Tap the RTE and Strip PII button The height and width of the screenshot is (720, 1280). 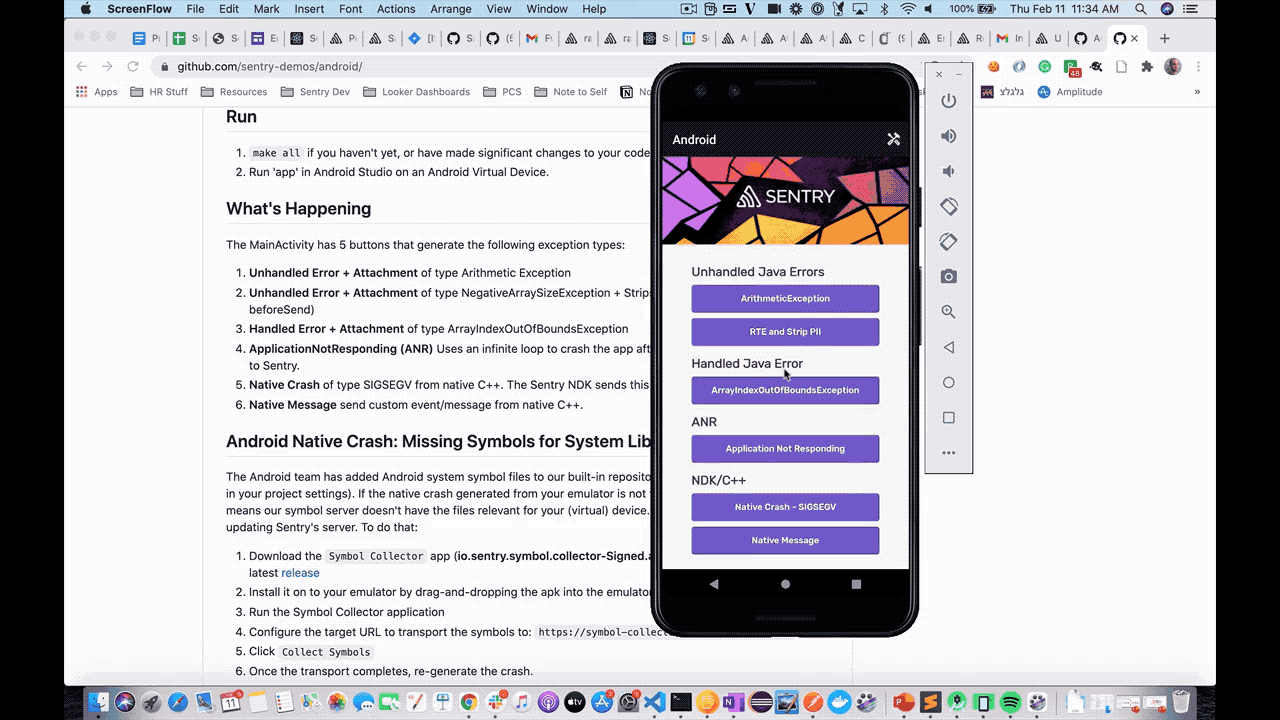pyautogui.click(x=785, y=332)
